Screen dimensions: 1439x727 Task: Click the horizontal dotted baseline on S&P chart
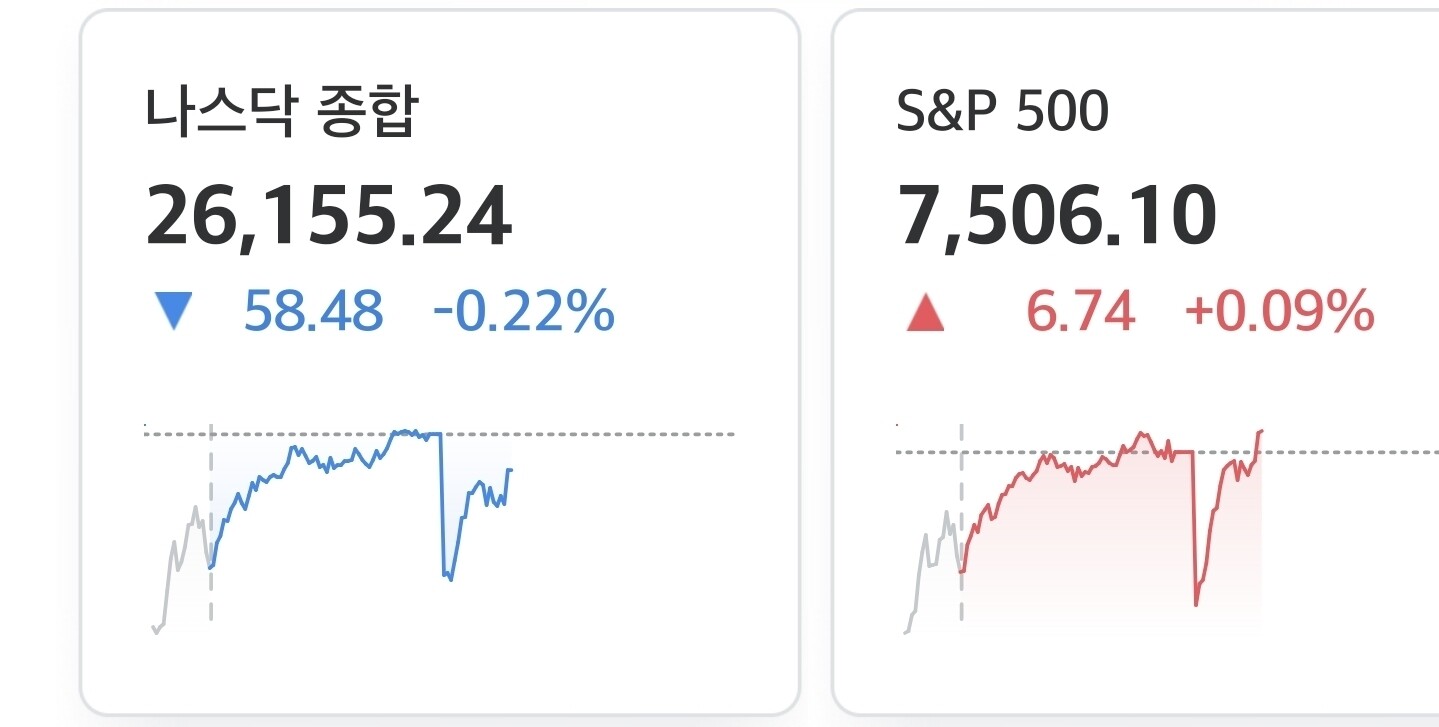(1167, 452)
